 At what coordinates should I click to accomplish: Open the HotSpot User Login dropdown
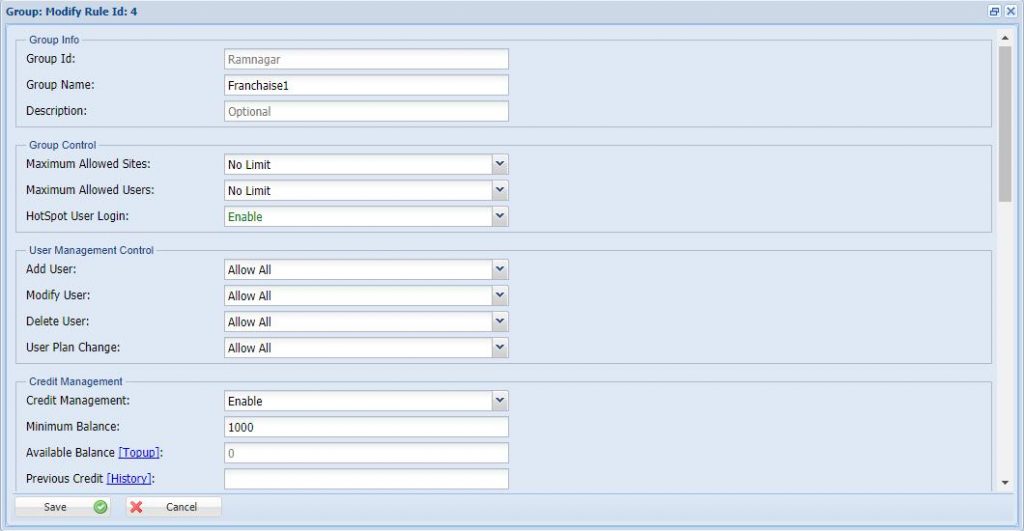[500, 216]
